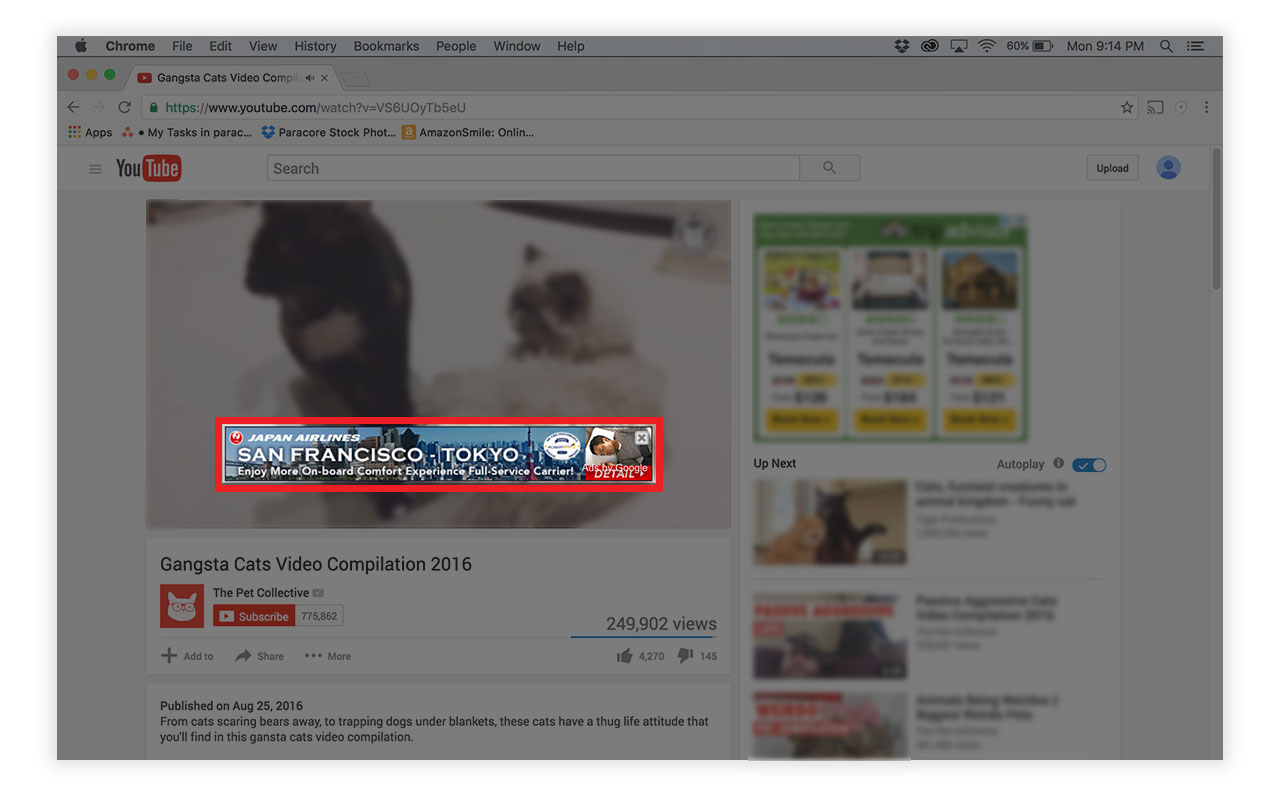Click the page vertical scrollbar
1275x798 pixels.
[x=1216, y=220]
